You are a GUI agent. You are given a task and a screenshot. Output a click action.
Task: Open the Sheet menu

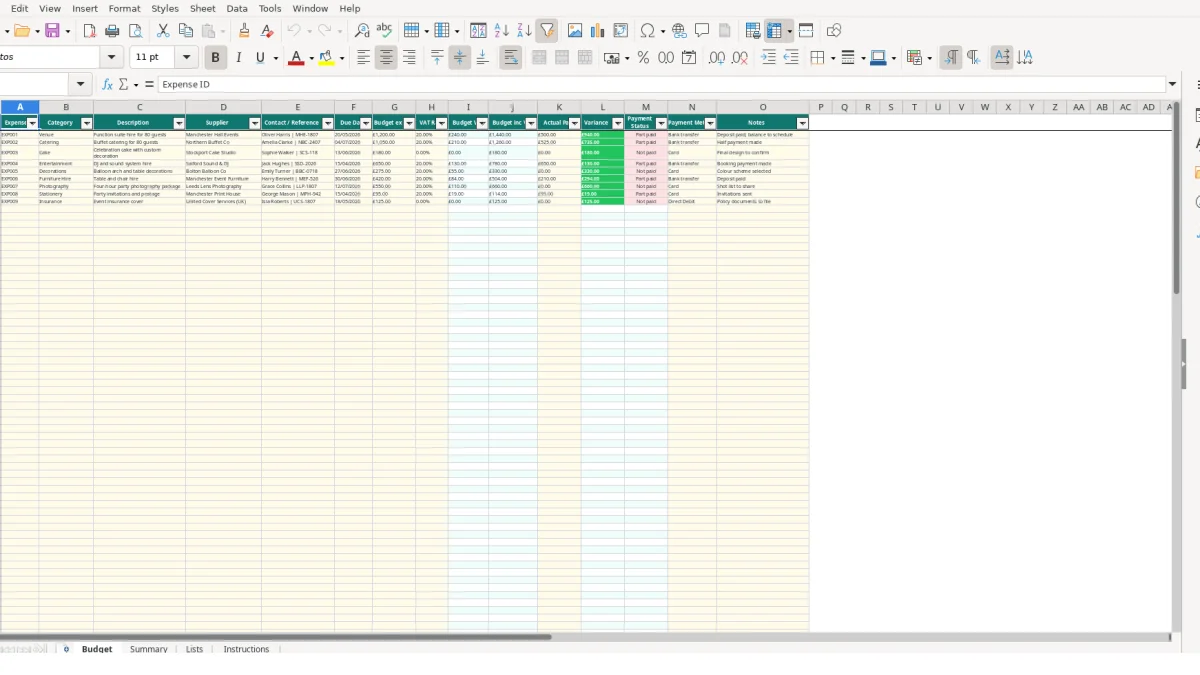click(x=203, y=8)
